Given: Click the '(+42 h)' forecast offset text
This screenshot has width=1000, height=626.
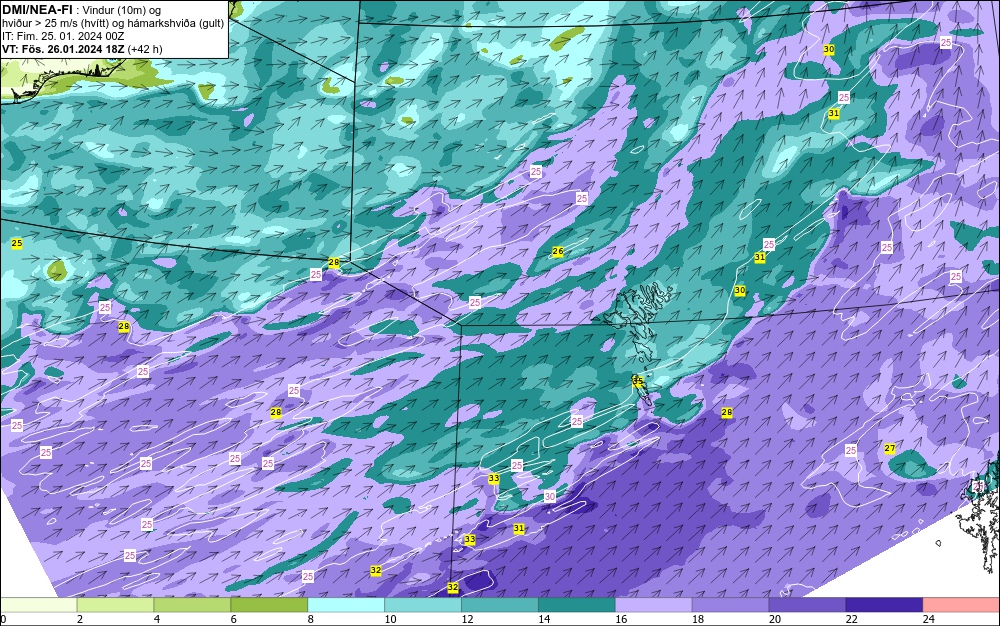Looking at the screenshot, I should [145, 49].
